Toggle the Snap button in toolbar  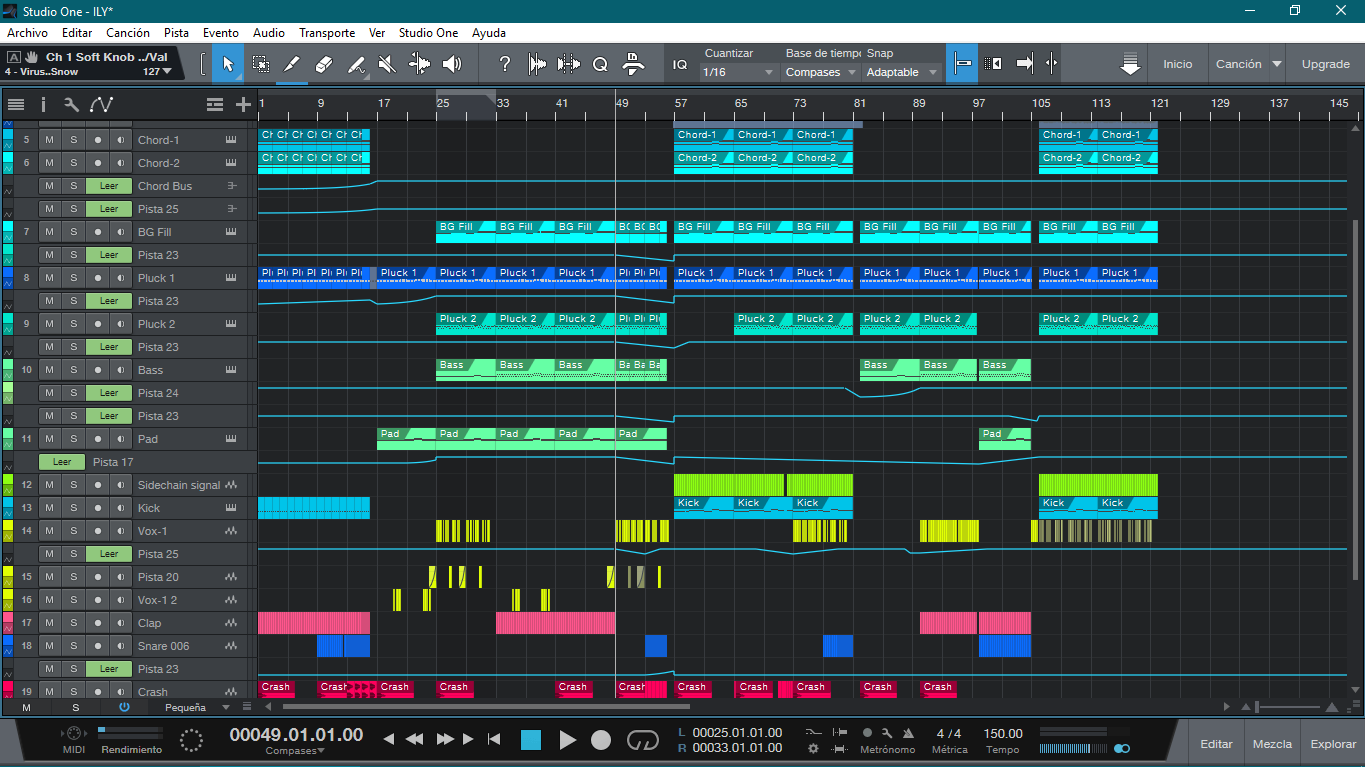(x=962, y=64)
